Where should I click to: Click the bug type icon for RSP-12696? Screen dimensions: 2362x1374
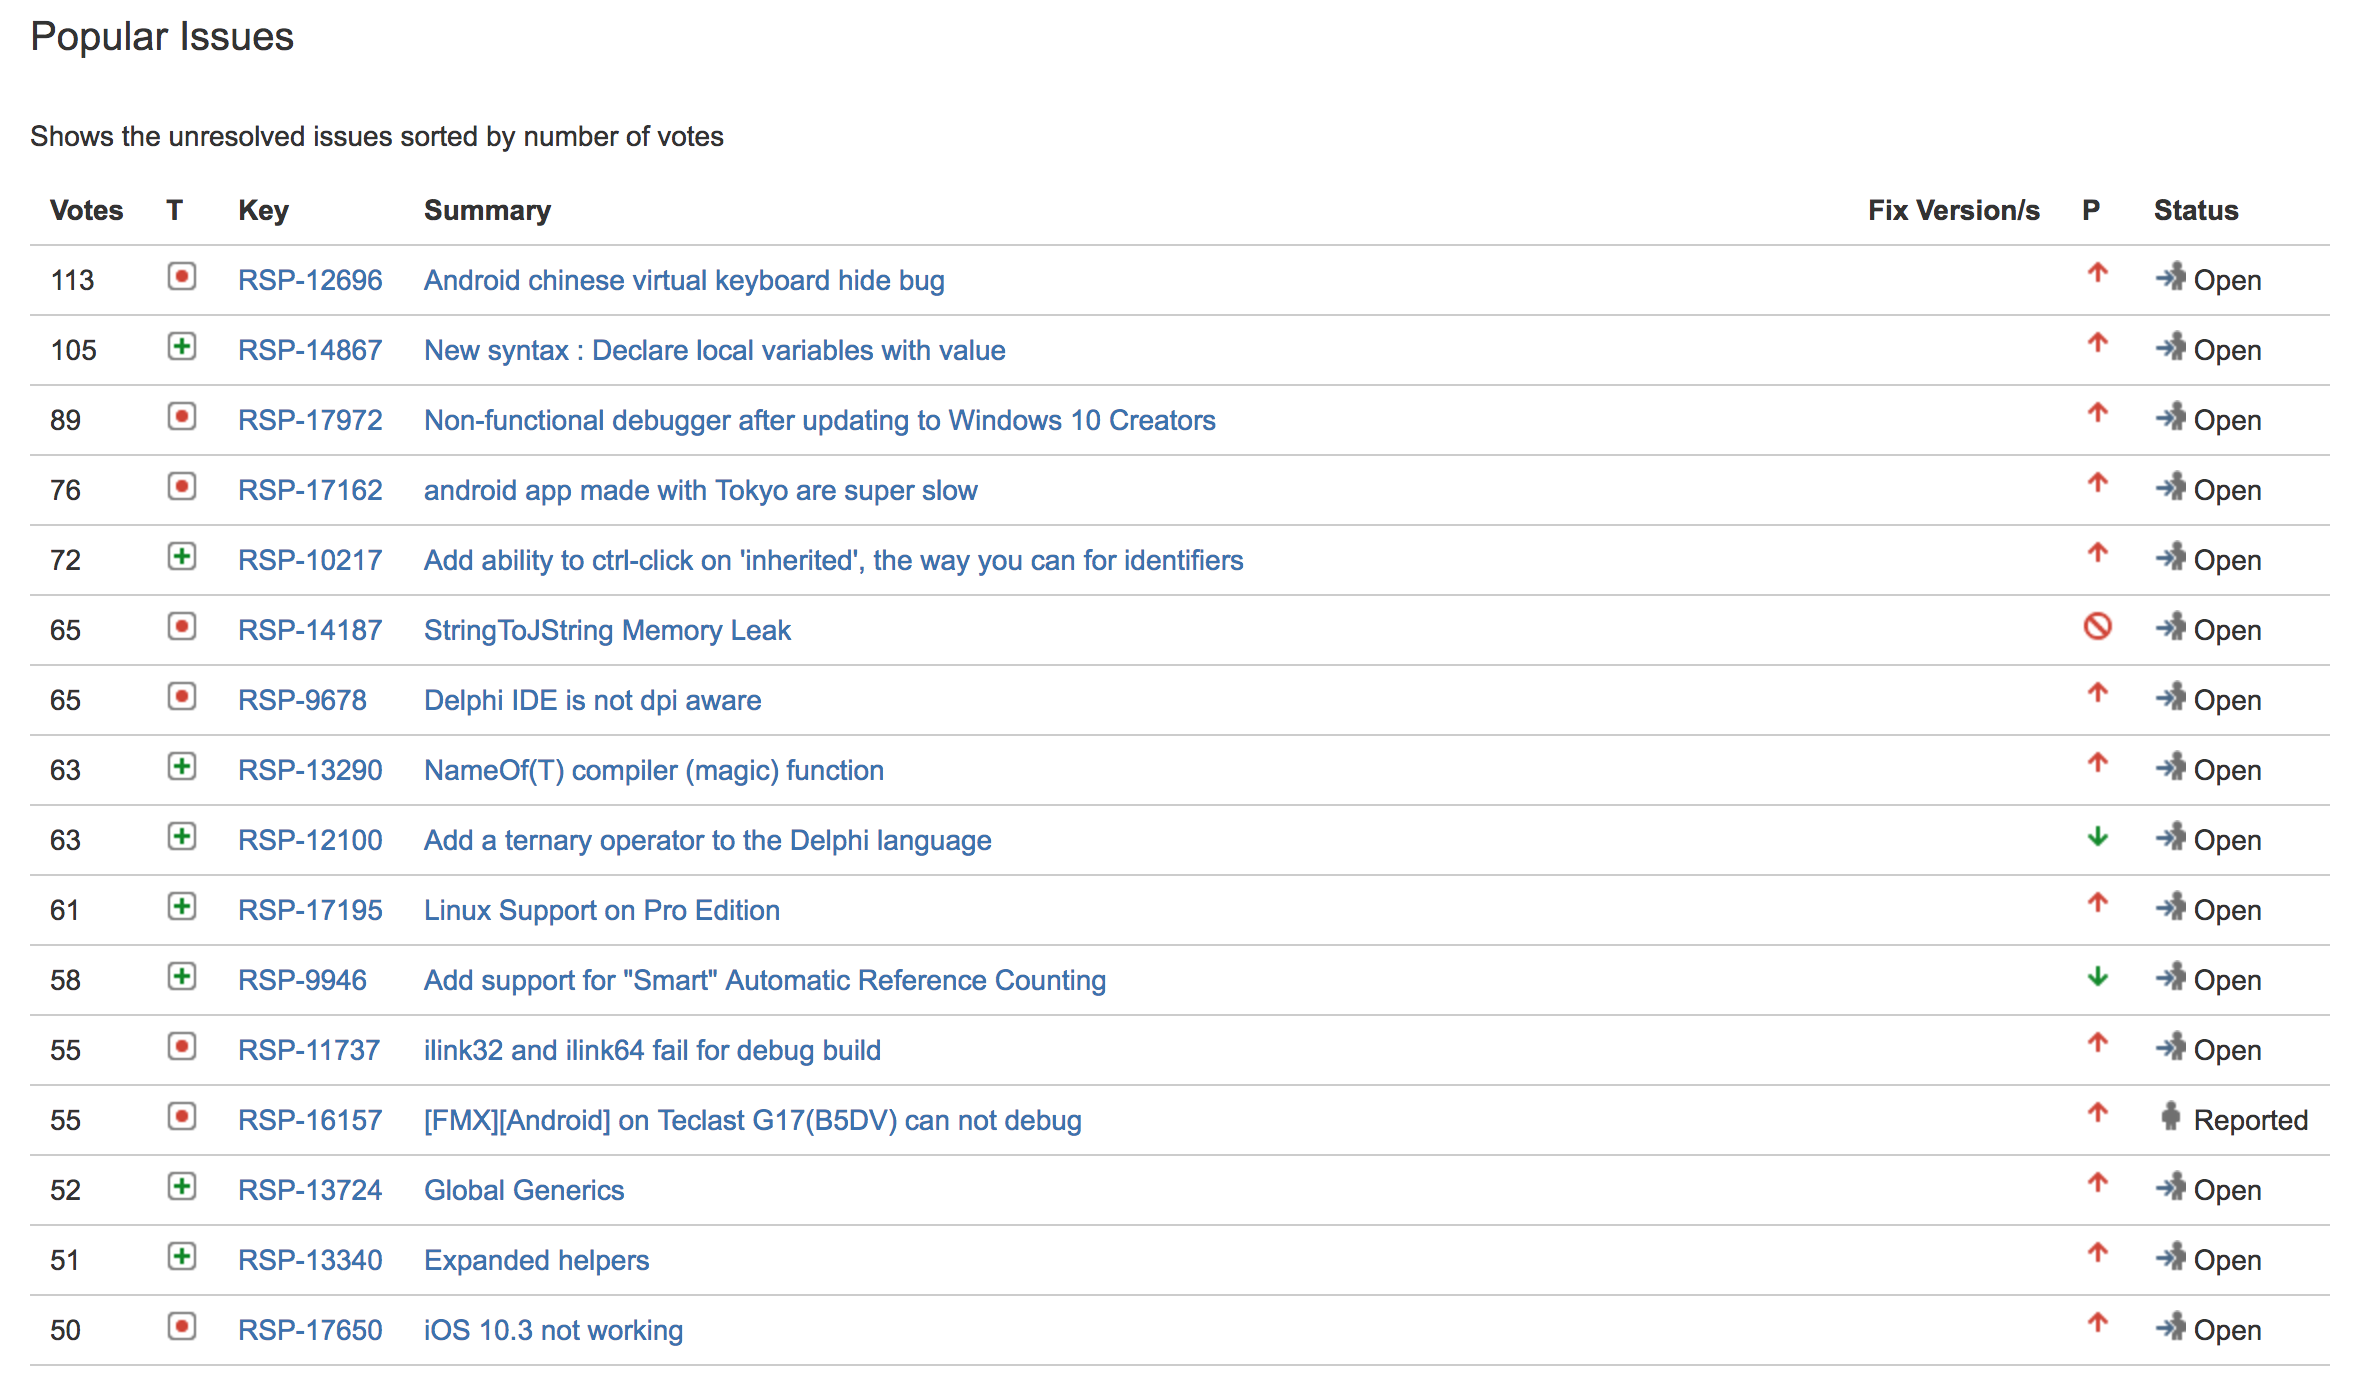181,276
